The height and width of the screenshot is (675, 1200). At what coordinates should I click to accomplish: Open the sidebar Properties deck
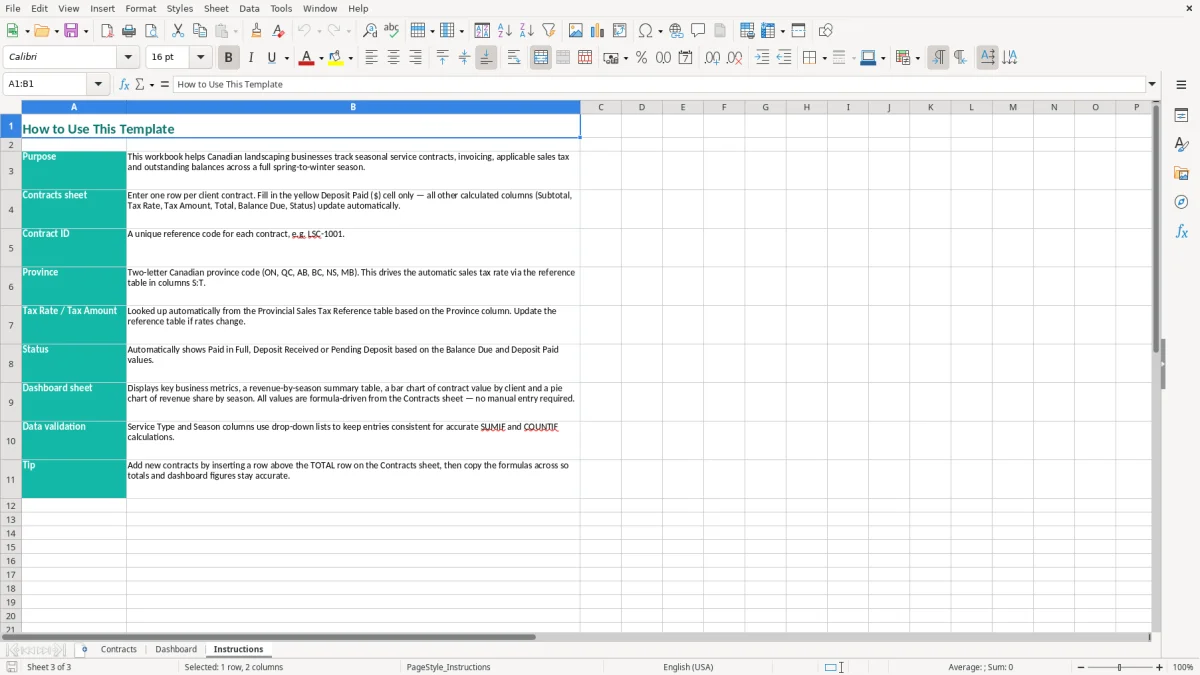(x=1181, y=115)
